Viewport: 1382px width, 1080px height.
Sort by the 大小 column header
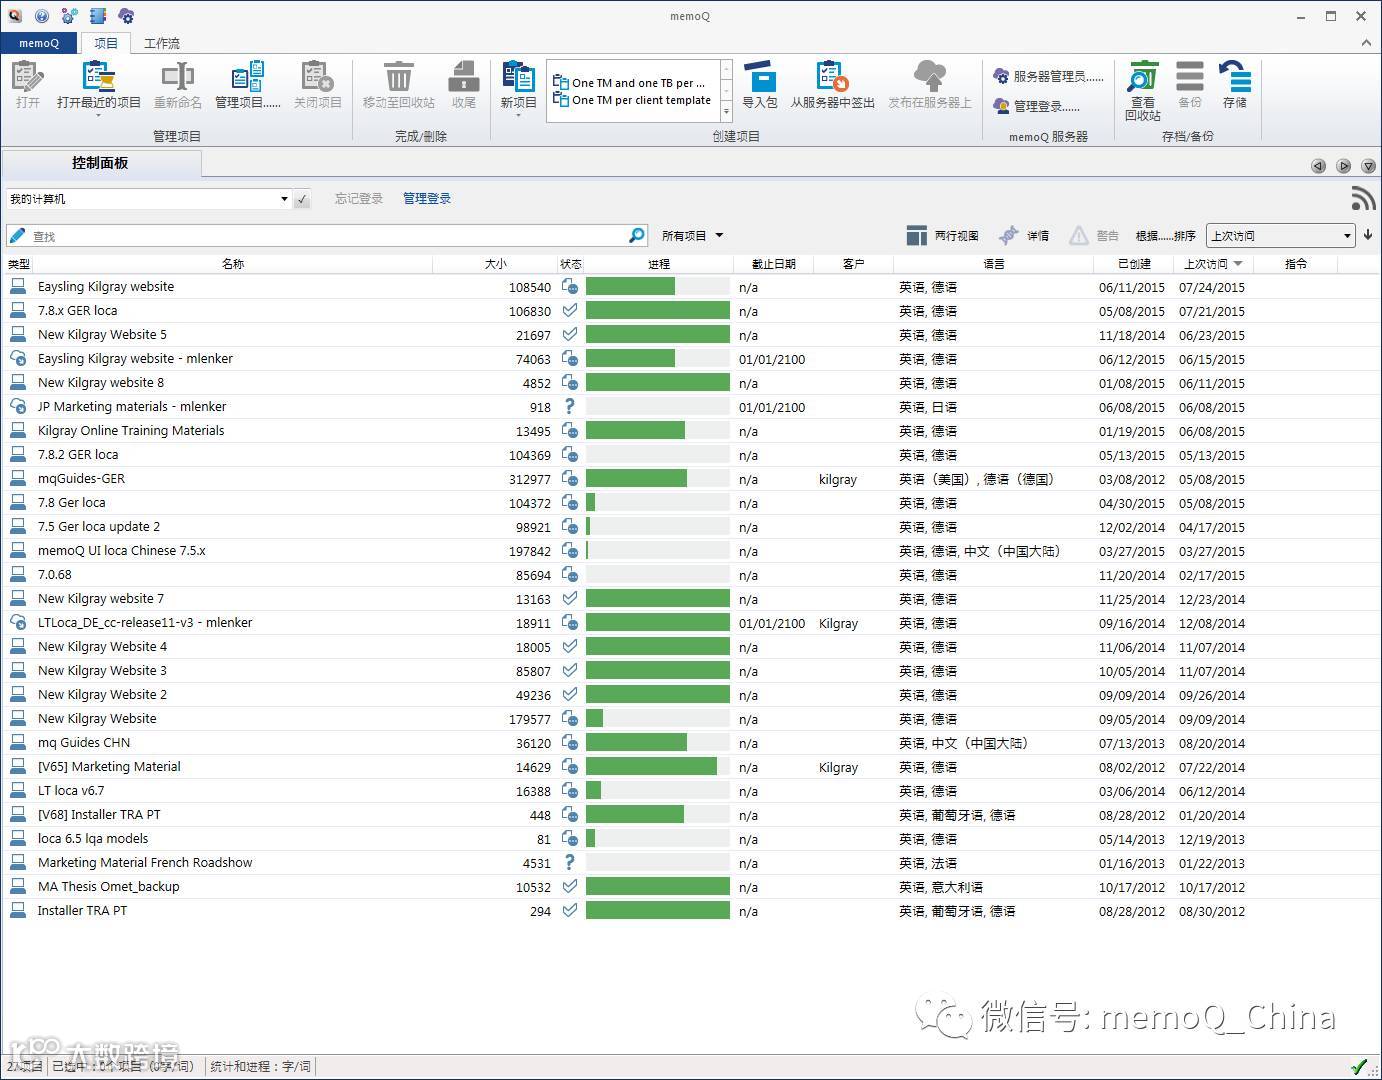coord(495,264)
